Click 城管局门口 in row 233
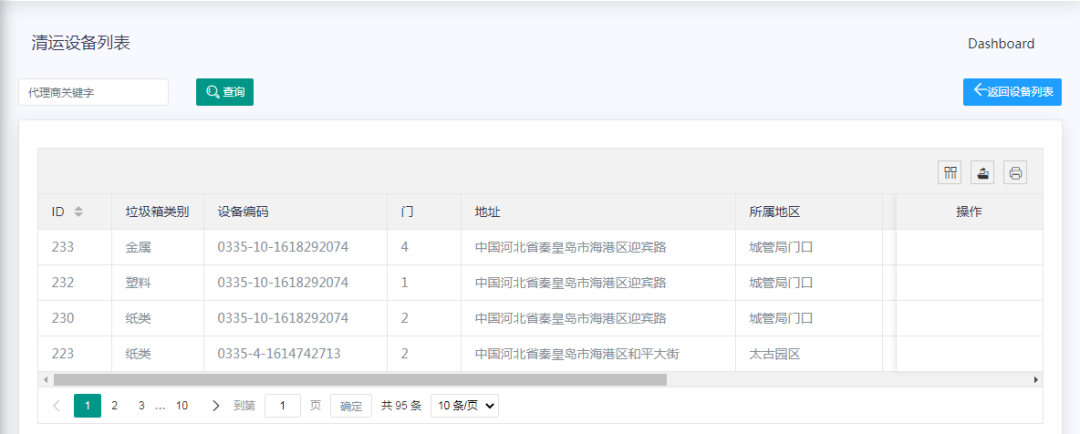The height and width of the screenshot is (434, 1080). pyautogui.click(x=809, y=247)
